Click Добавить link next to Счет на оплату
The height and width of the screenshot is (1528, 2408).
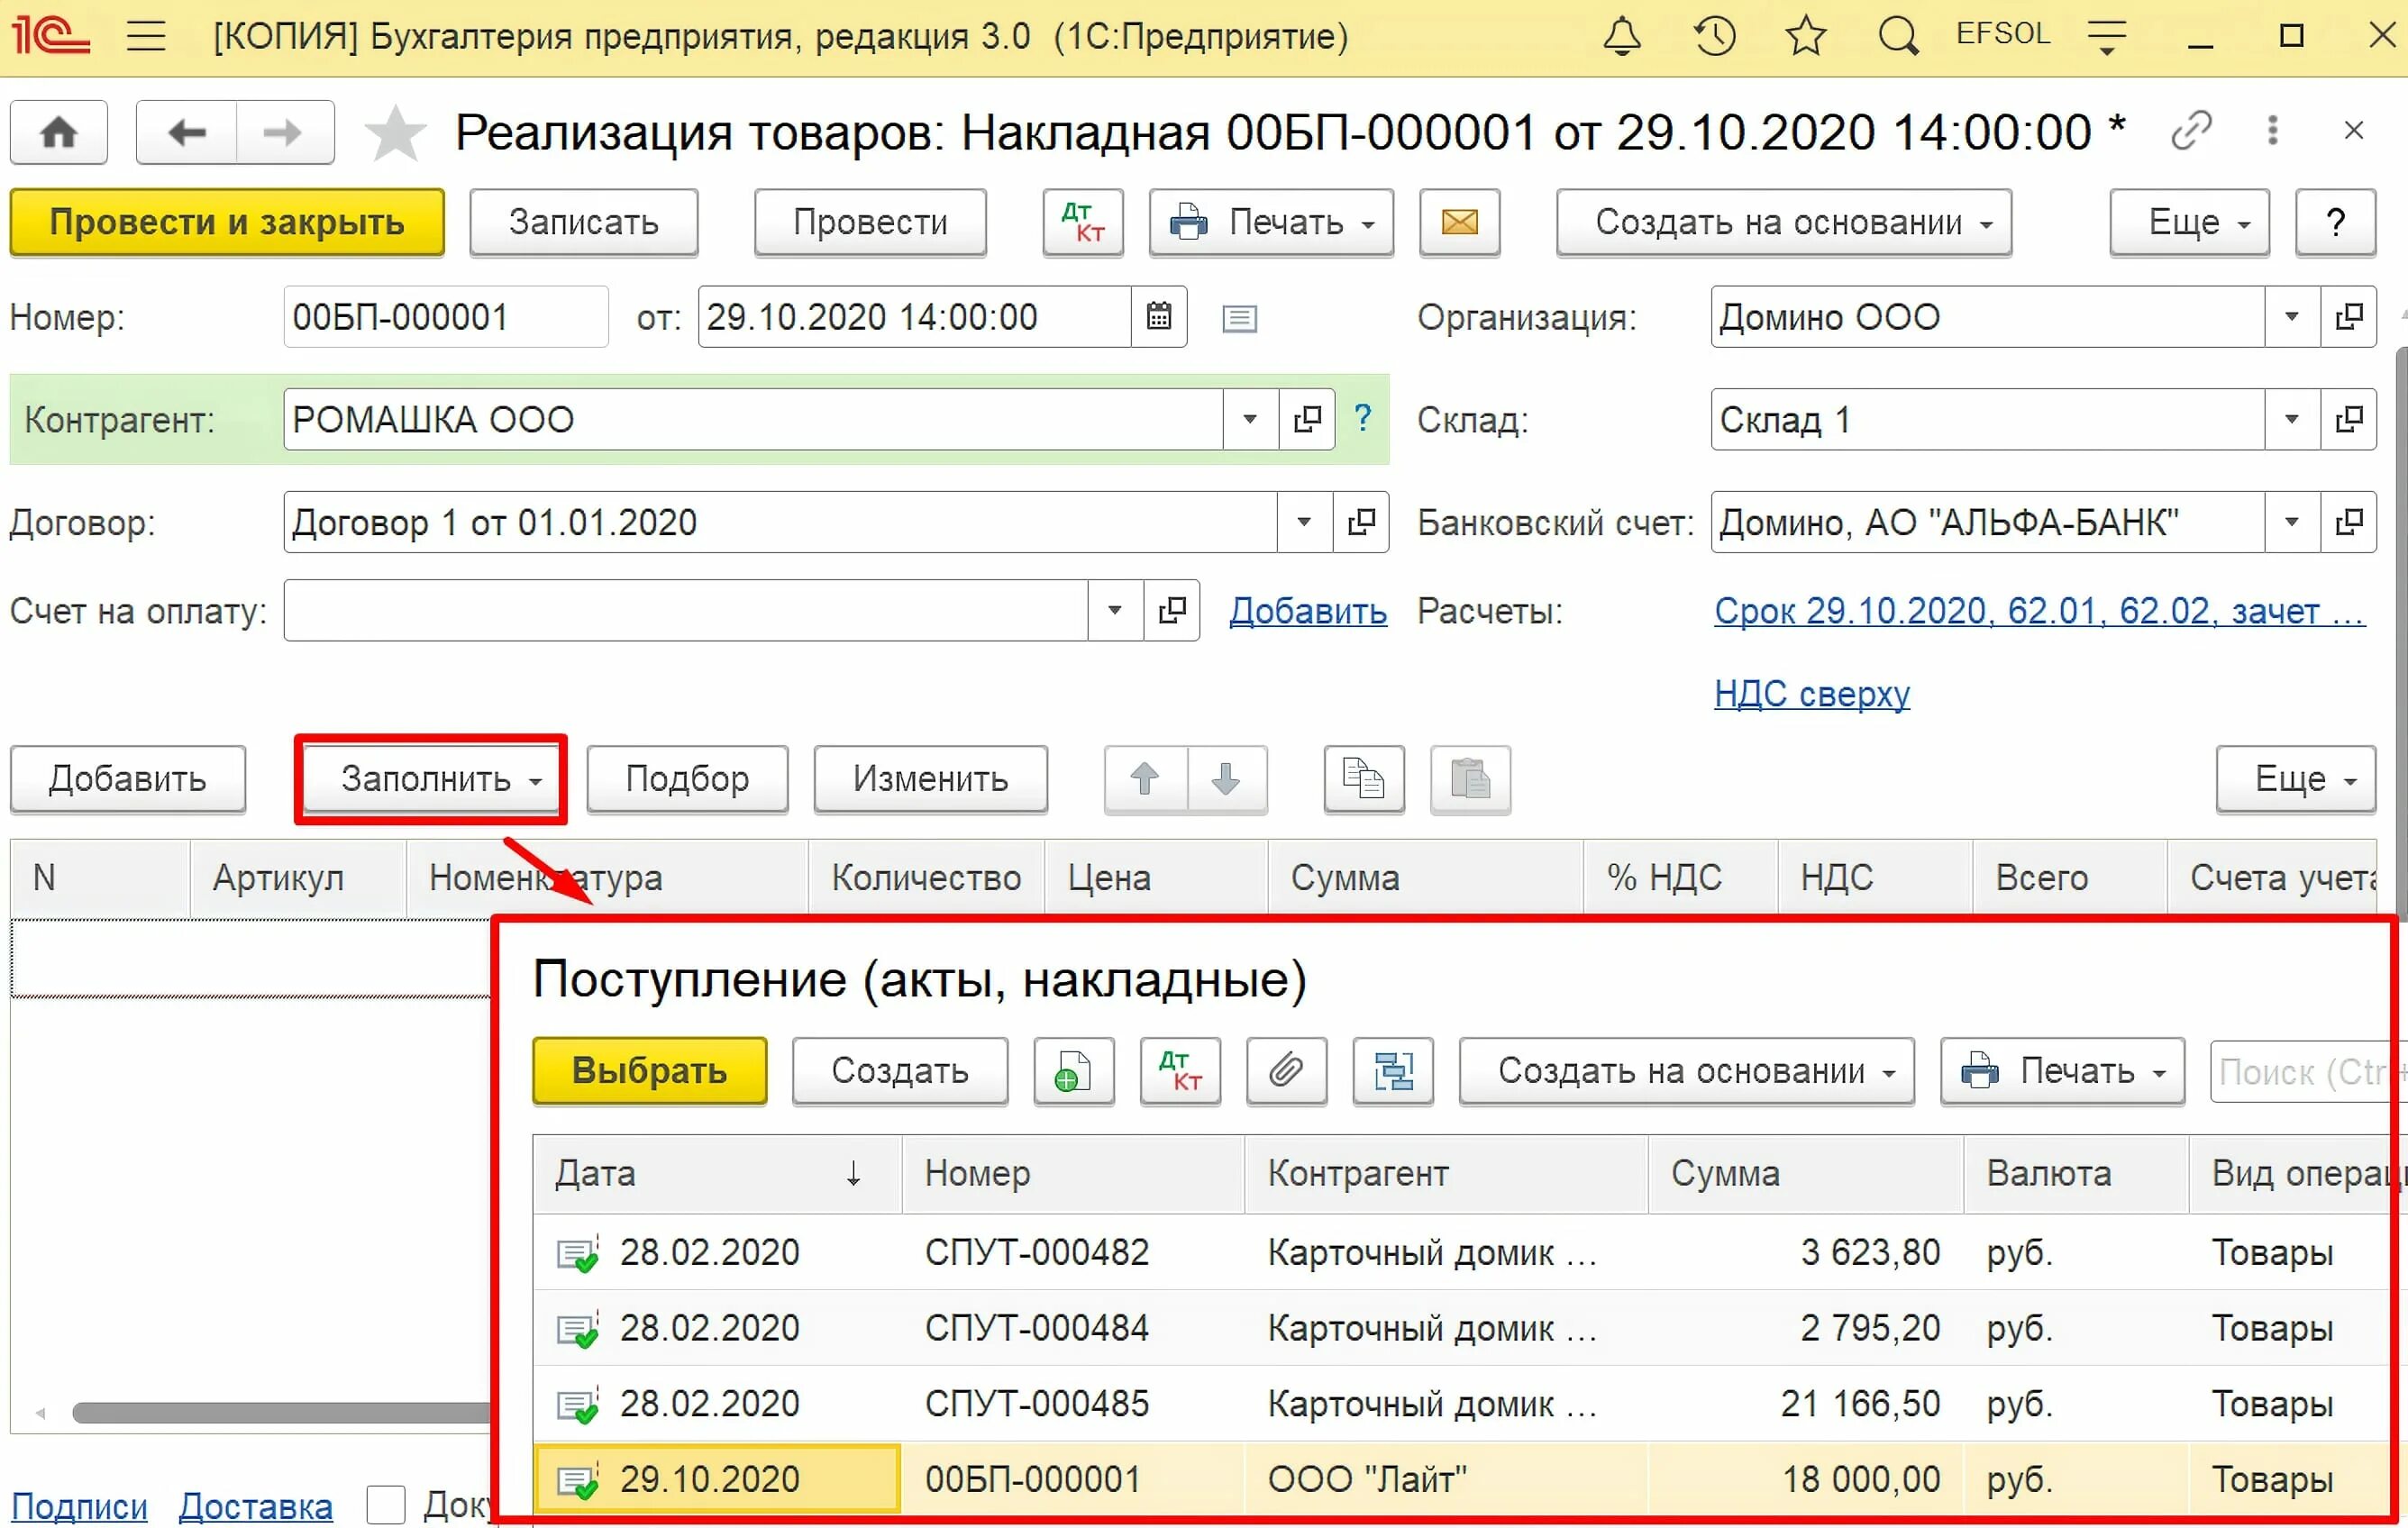1307,610
